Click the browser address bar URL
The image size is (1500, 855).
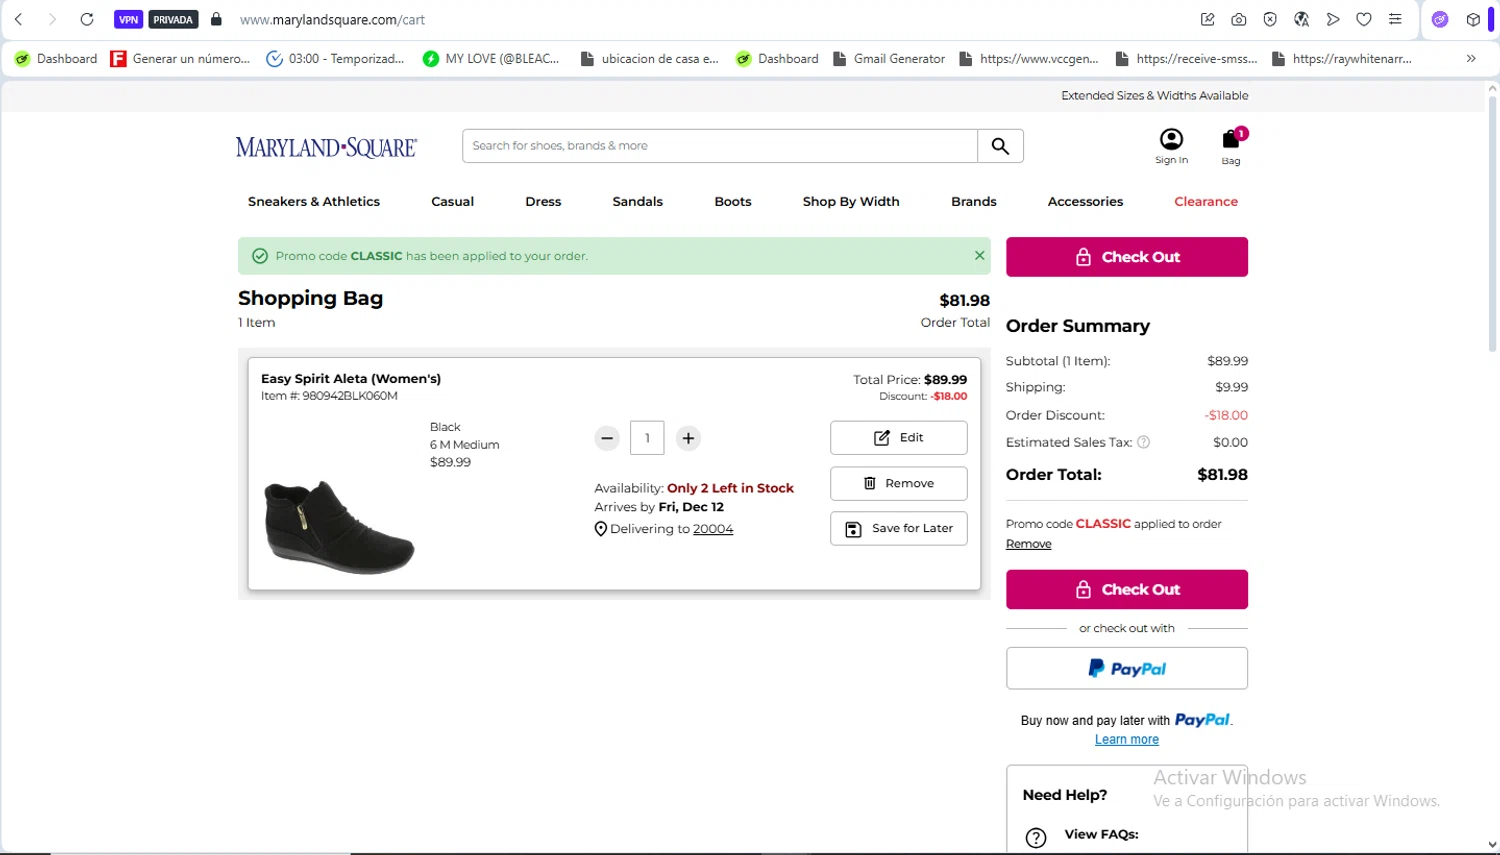pos(333,19)
